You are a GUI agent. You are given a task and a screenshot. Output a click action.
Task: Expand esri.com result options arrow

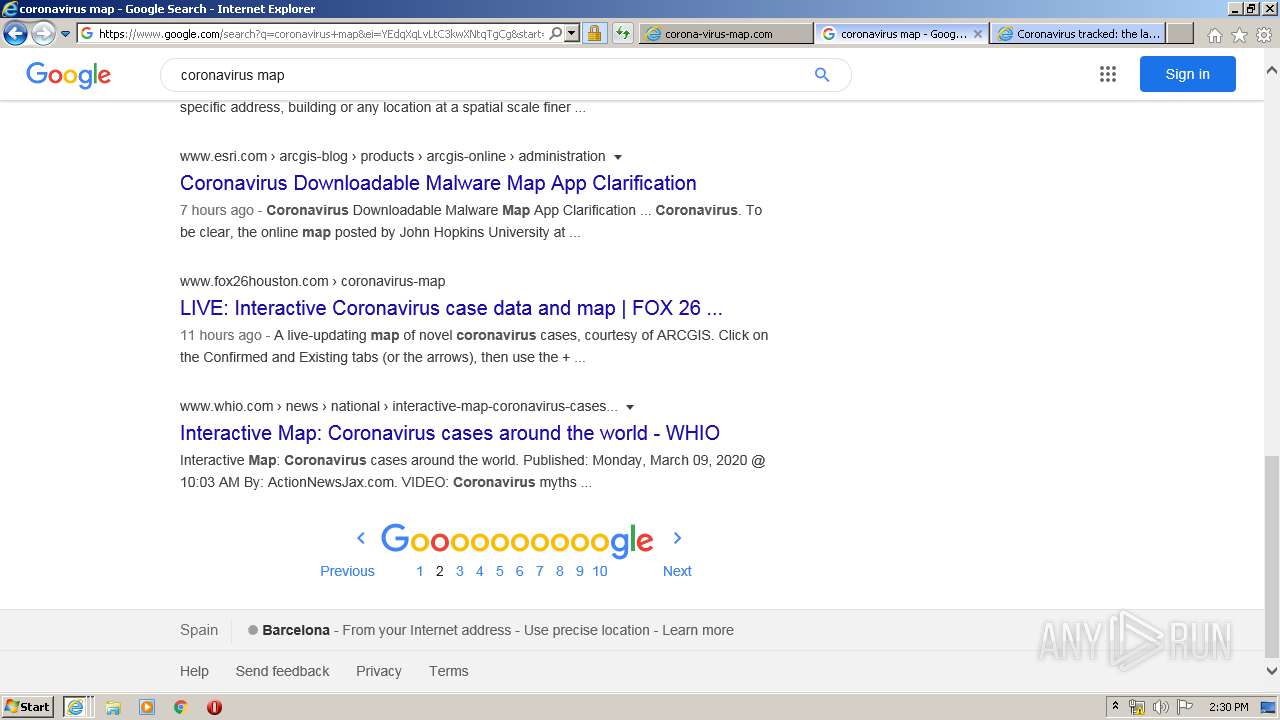click(618, 157)
